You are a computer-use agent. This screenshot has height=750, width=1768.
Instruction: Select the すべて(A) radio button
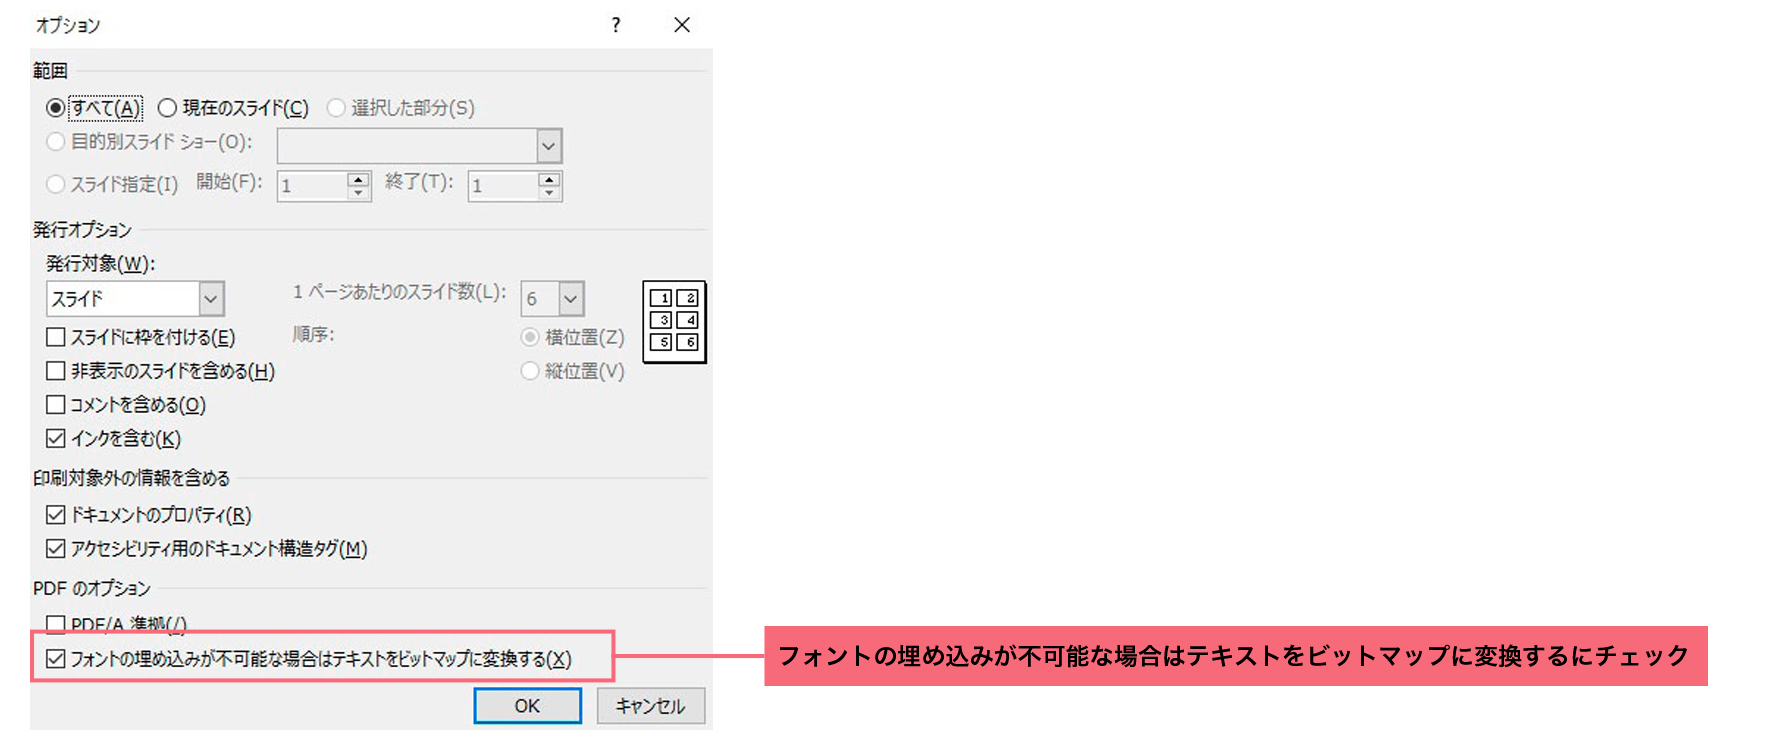(56, 108)
